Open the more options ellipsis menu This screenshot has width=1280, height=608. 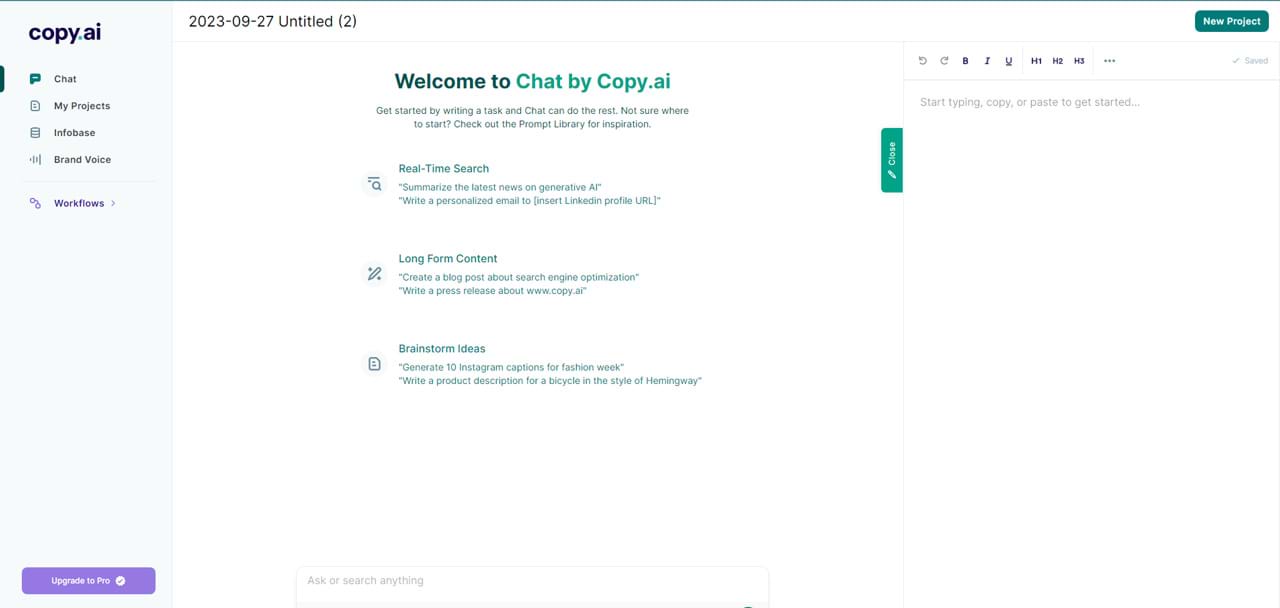[1109, 61]
